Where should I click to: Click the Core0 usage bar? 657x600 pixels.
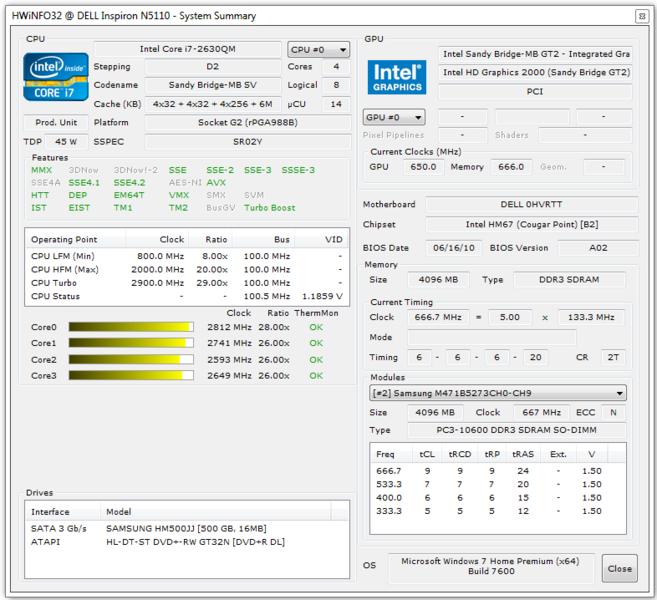(x=131, y=327)
